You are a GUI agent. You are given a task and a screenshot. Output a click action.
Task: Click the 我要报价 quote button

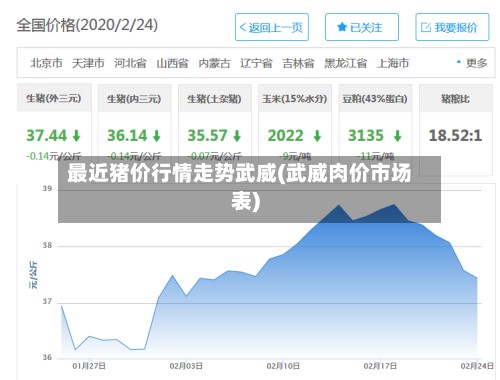pos(452,27)
